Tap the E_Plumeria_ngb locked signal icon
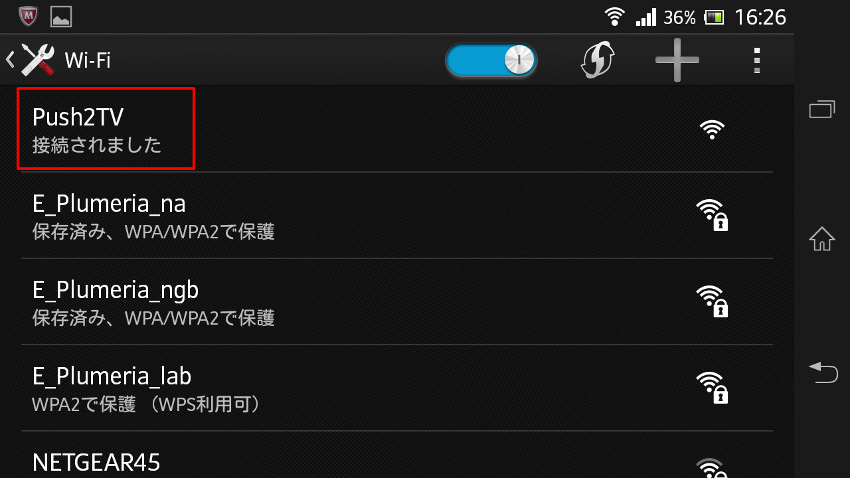Viewport: 850px width, 478px height. 712,301
